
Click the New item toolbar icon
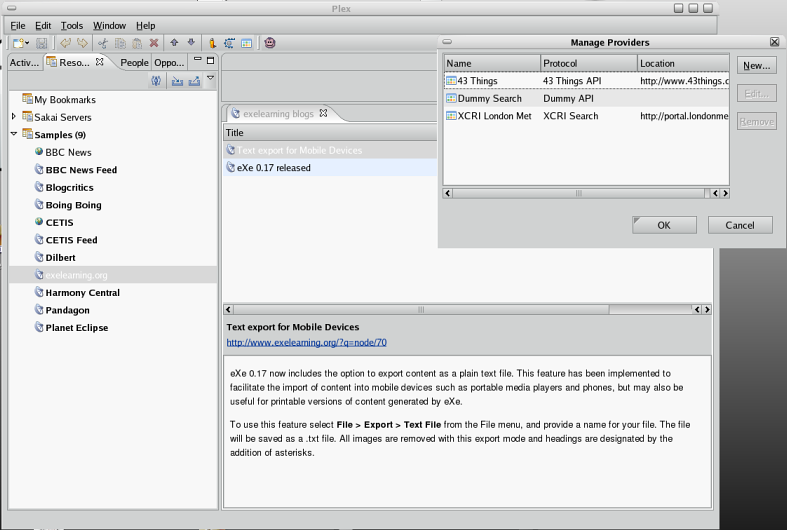click(x=18, y=43)
